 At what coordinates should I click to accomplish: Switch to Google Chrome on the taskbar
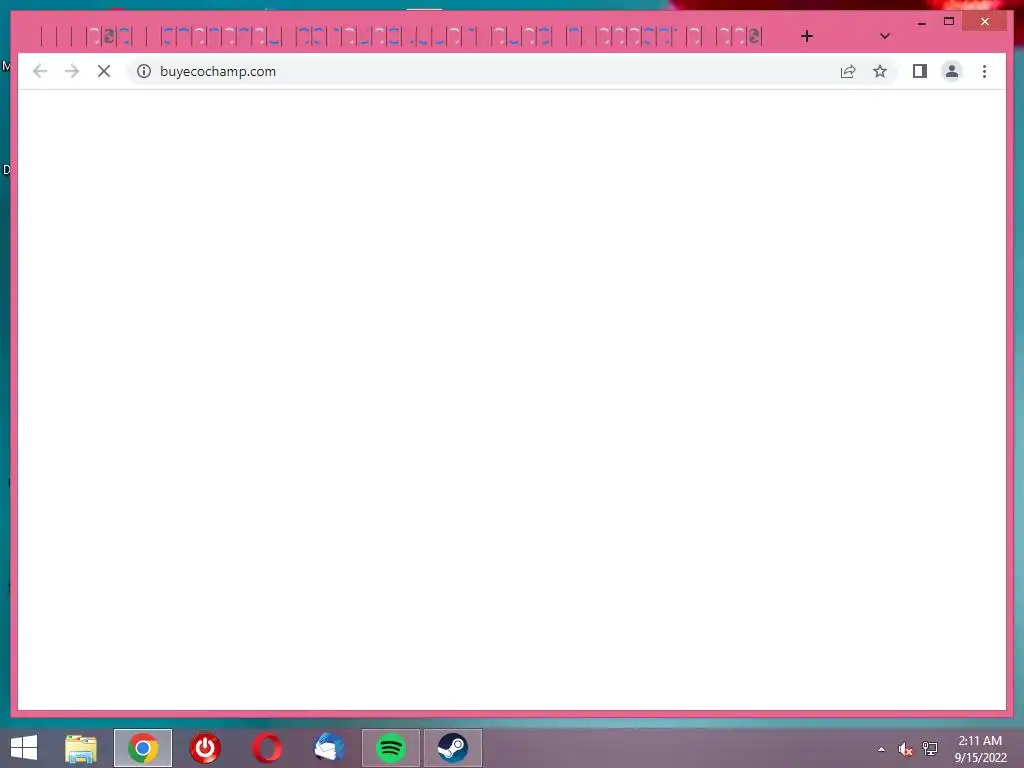[143, 748]
